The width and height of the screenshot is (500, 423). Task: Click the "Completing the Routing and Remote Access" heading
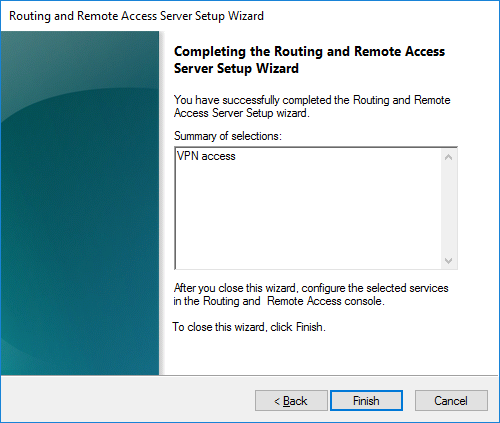(x=309, y=51)
